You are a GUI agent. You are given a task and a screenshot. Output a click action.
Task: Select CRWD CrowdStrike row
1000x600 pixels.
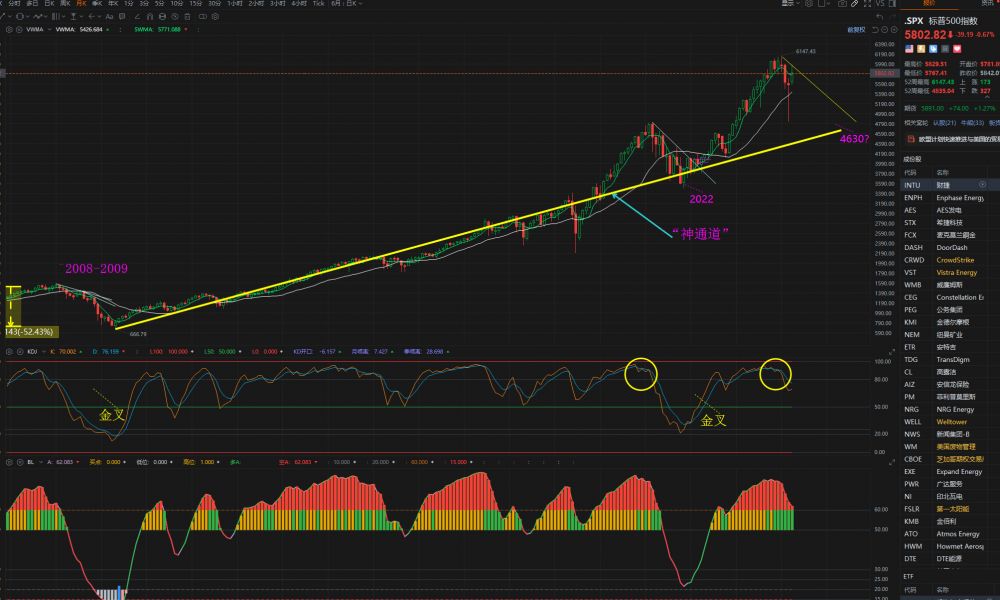950,260
